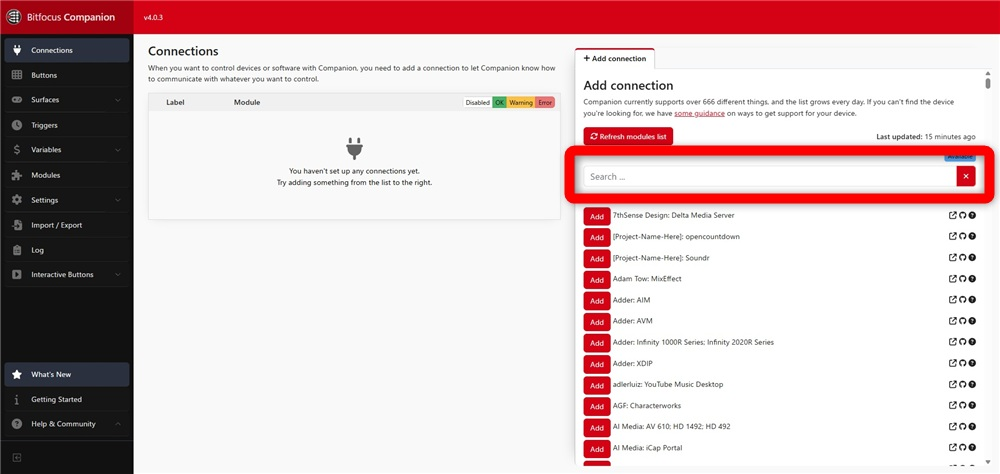Show help for Adder Infinity 1000R Series
Screen dimensions: 1000x474
click(x=972, y=342)
